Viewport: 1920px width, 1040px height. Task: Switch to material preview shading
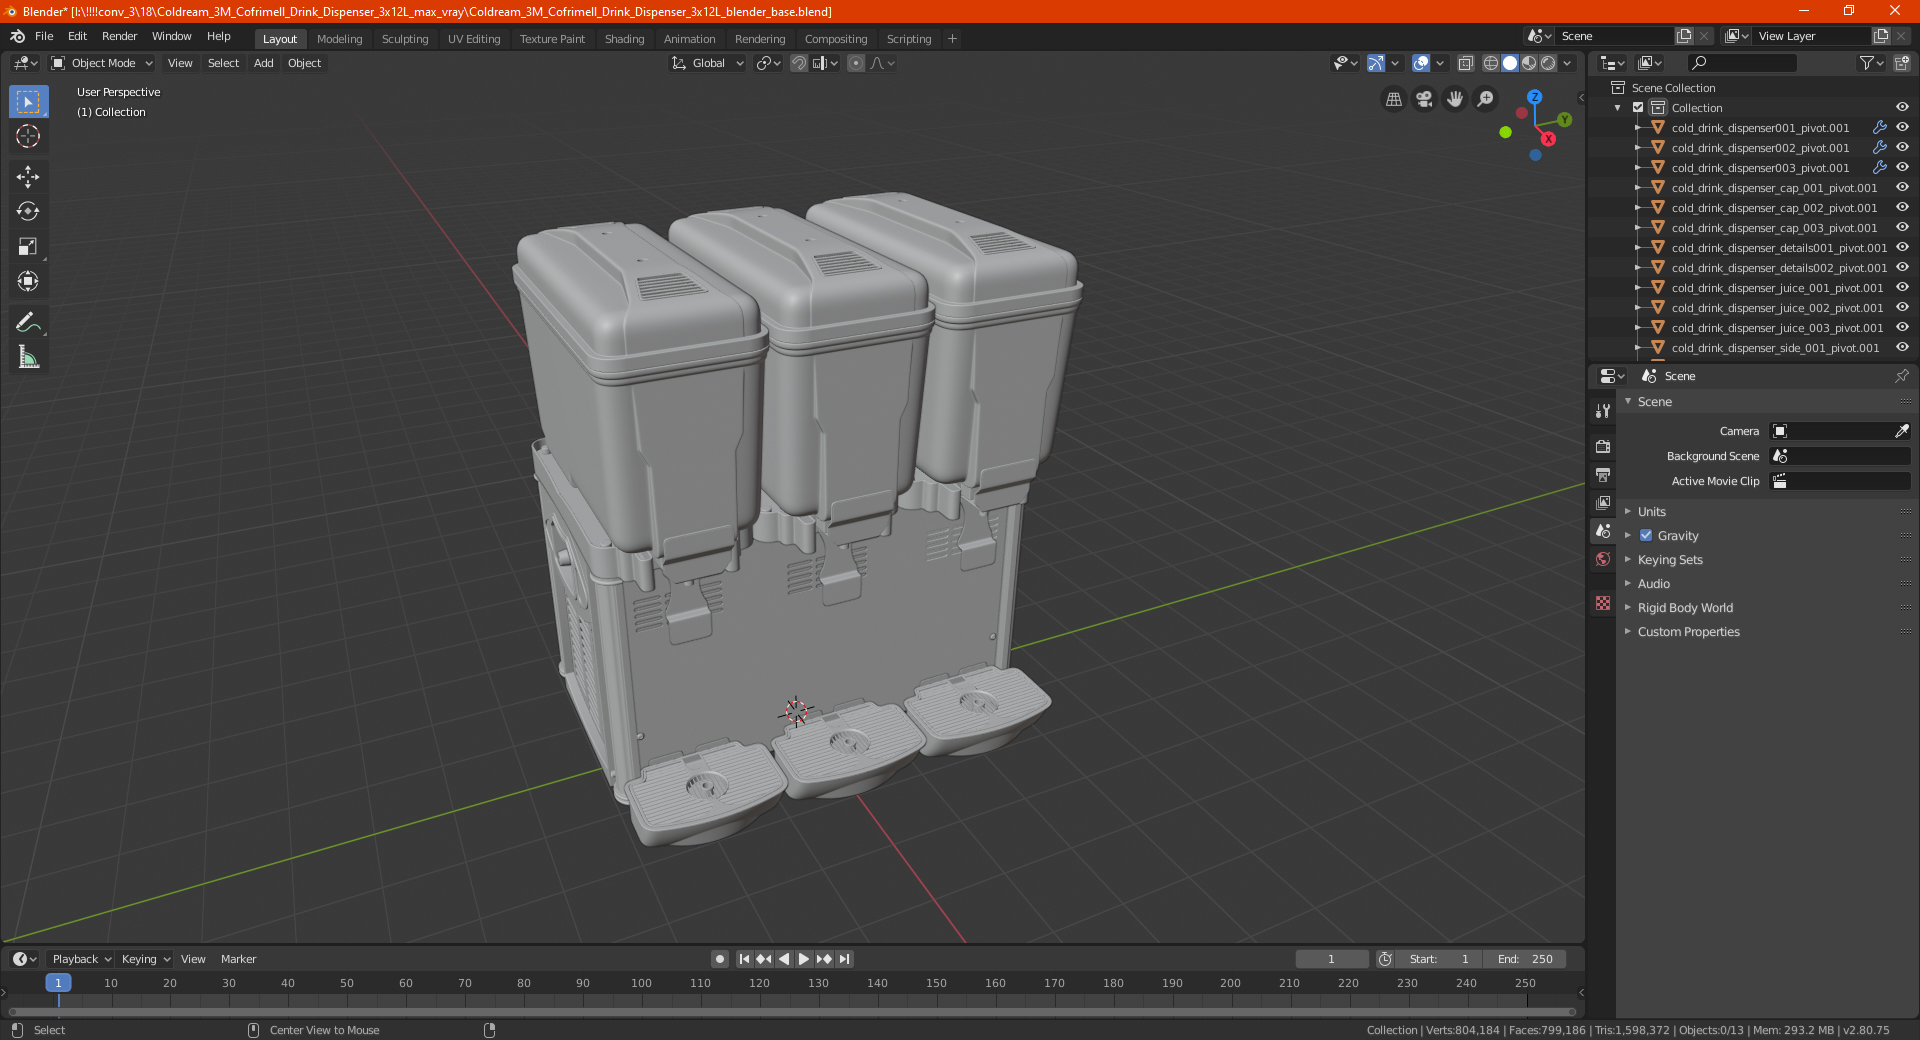[x=1529, y=63]
